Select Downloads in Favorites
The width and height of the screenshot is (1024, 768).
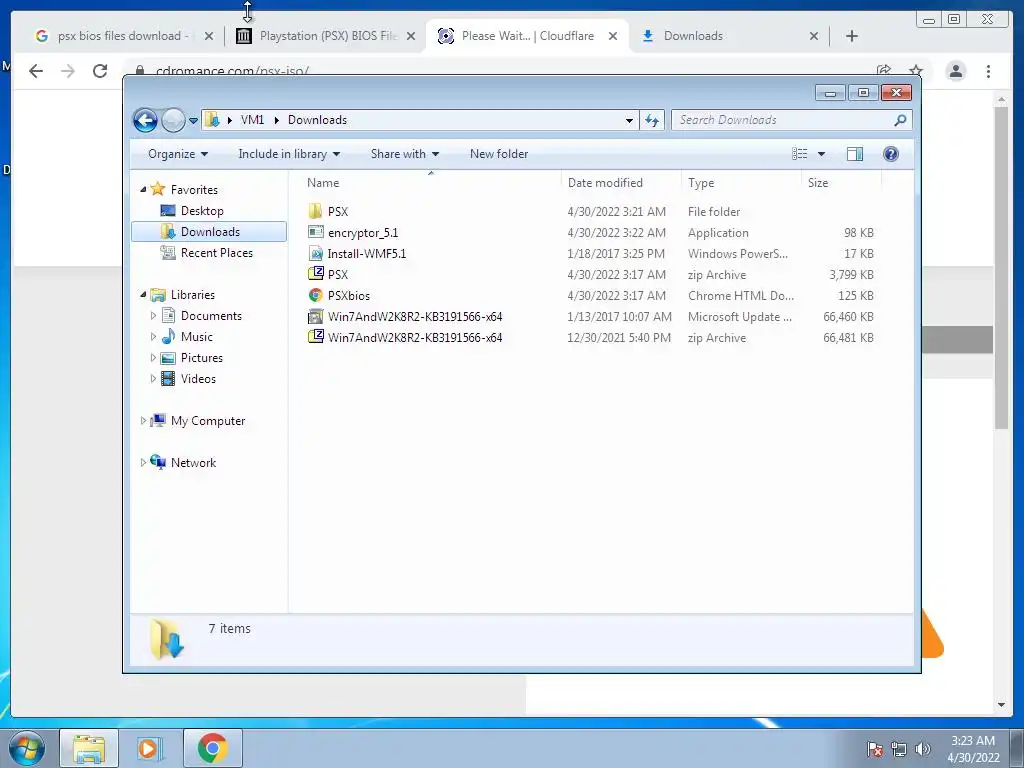[x=209, y=232]
